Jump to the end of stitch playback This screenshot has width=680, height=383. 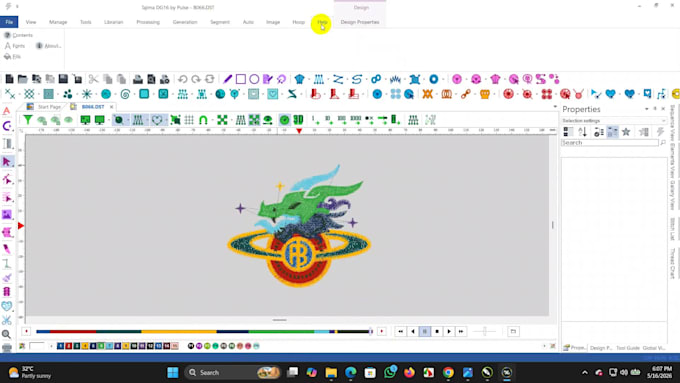461,331
